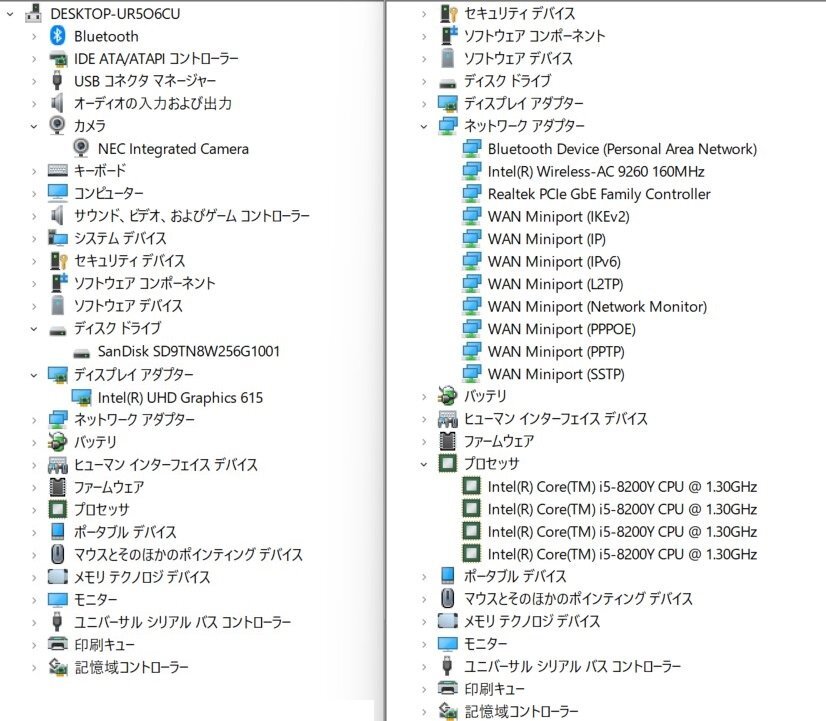This screenshot has width=826, height=721.
Task: Click the Bluetooth category icon
Action: click(x=57, y=36)
